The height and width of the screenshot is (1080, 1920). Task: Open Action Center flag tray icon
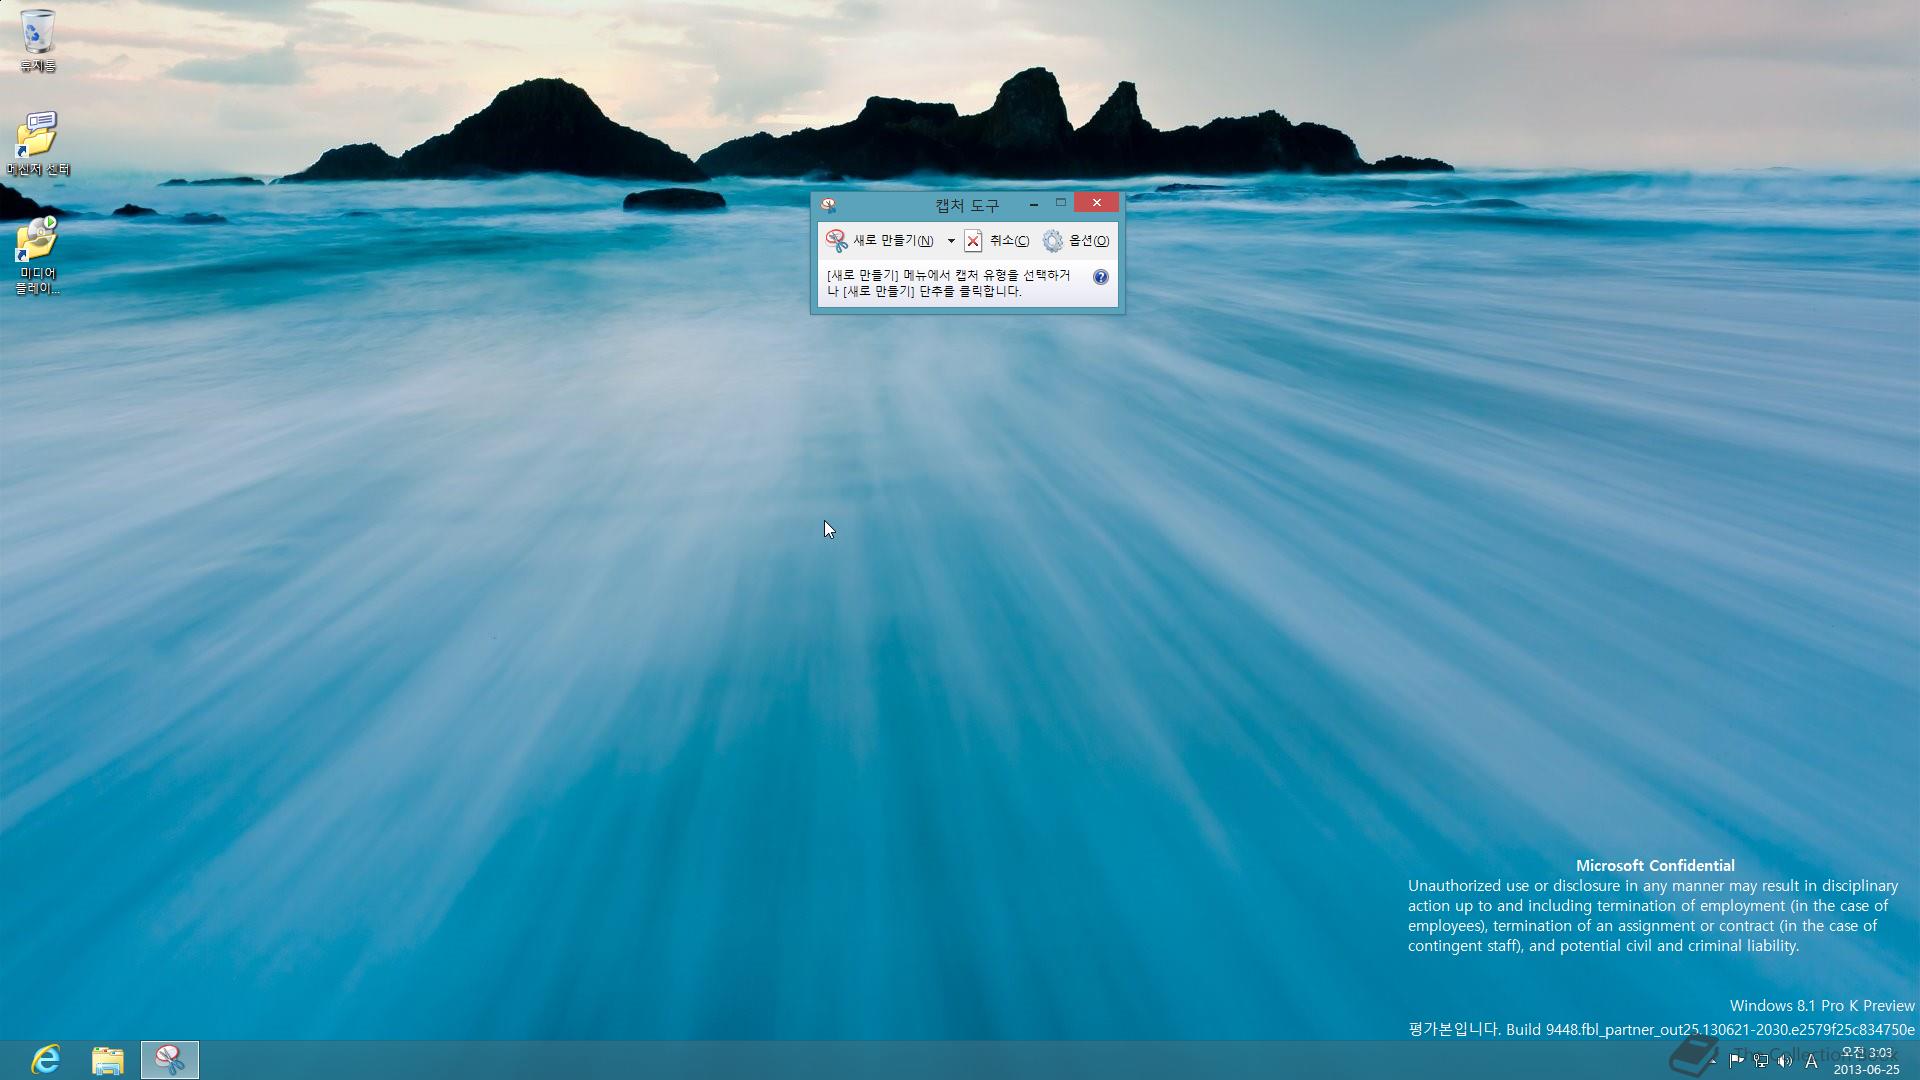1736,1061
